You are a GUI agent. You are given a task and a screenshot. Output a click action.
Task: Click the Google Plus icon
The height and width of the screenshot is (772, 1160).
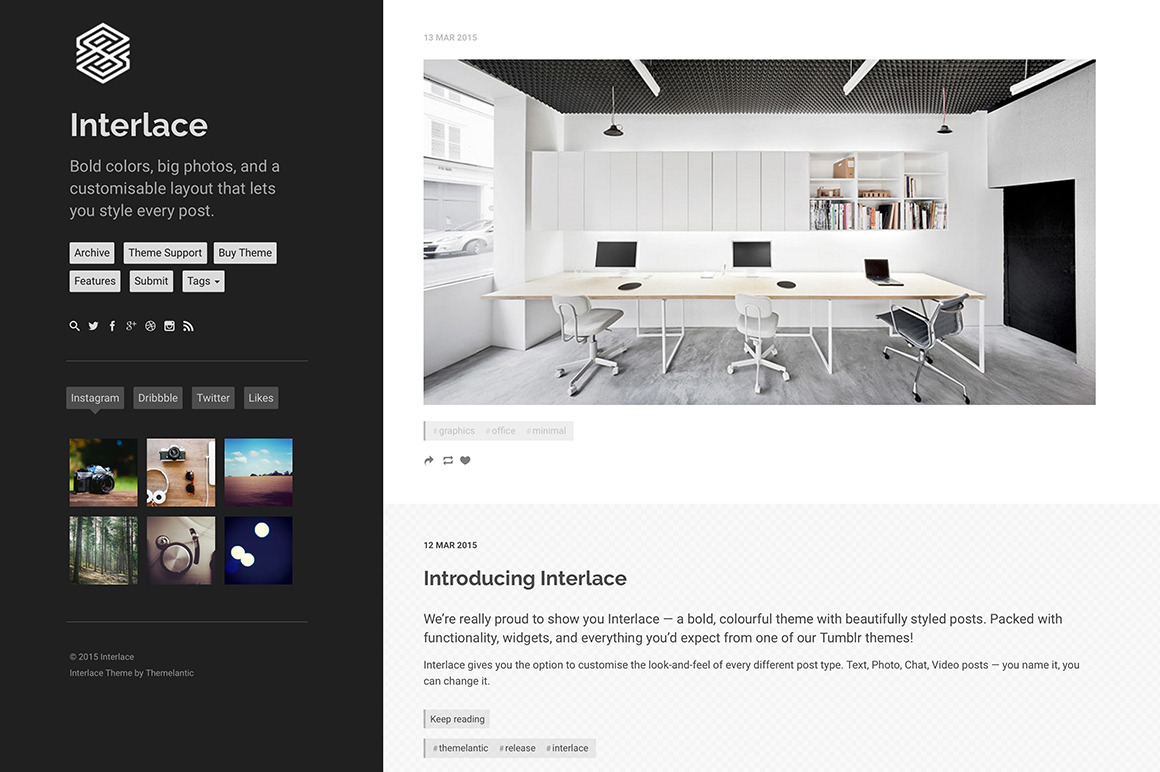coord(131,326)
